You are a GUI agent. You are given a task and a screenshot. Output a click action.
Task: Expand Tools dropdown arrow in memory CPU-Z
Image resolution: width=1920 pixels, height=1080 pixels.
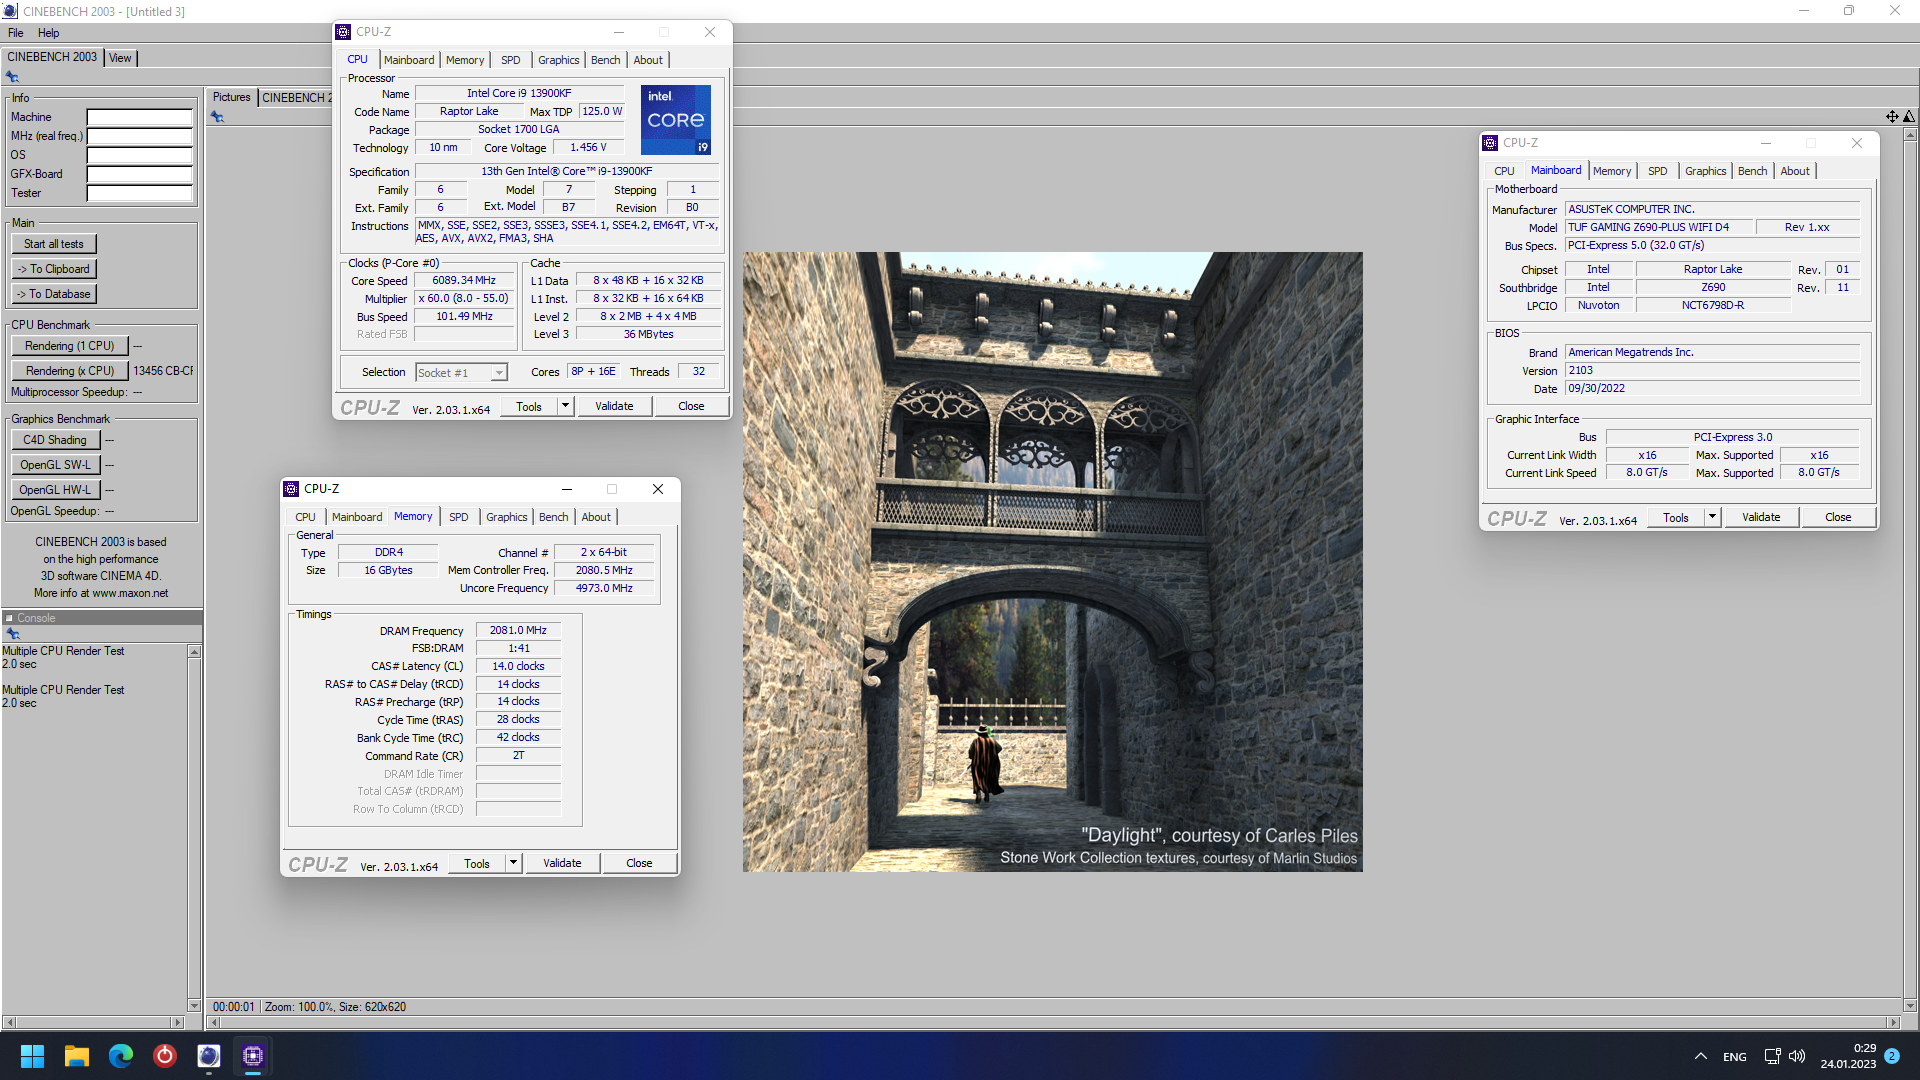(x=513, y=863)
